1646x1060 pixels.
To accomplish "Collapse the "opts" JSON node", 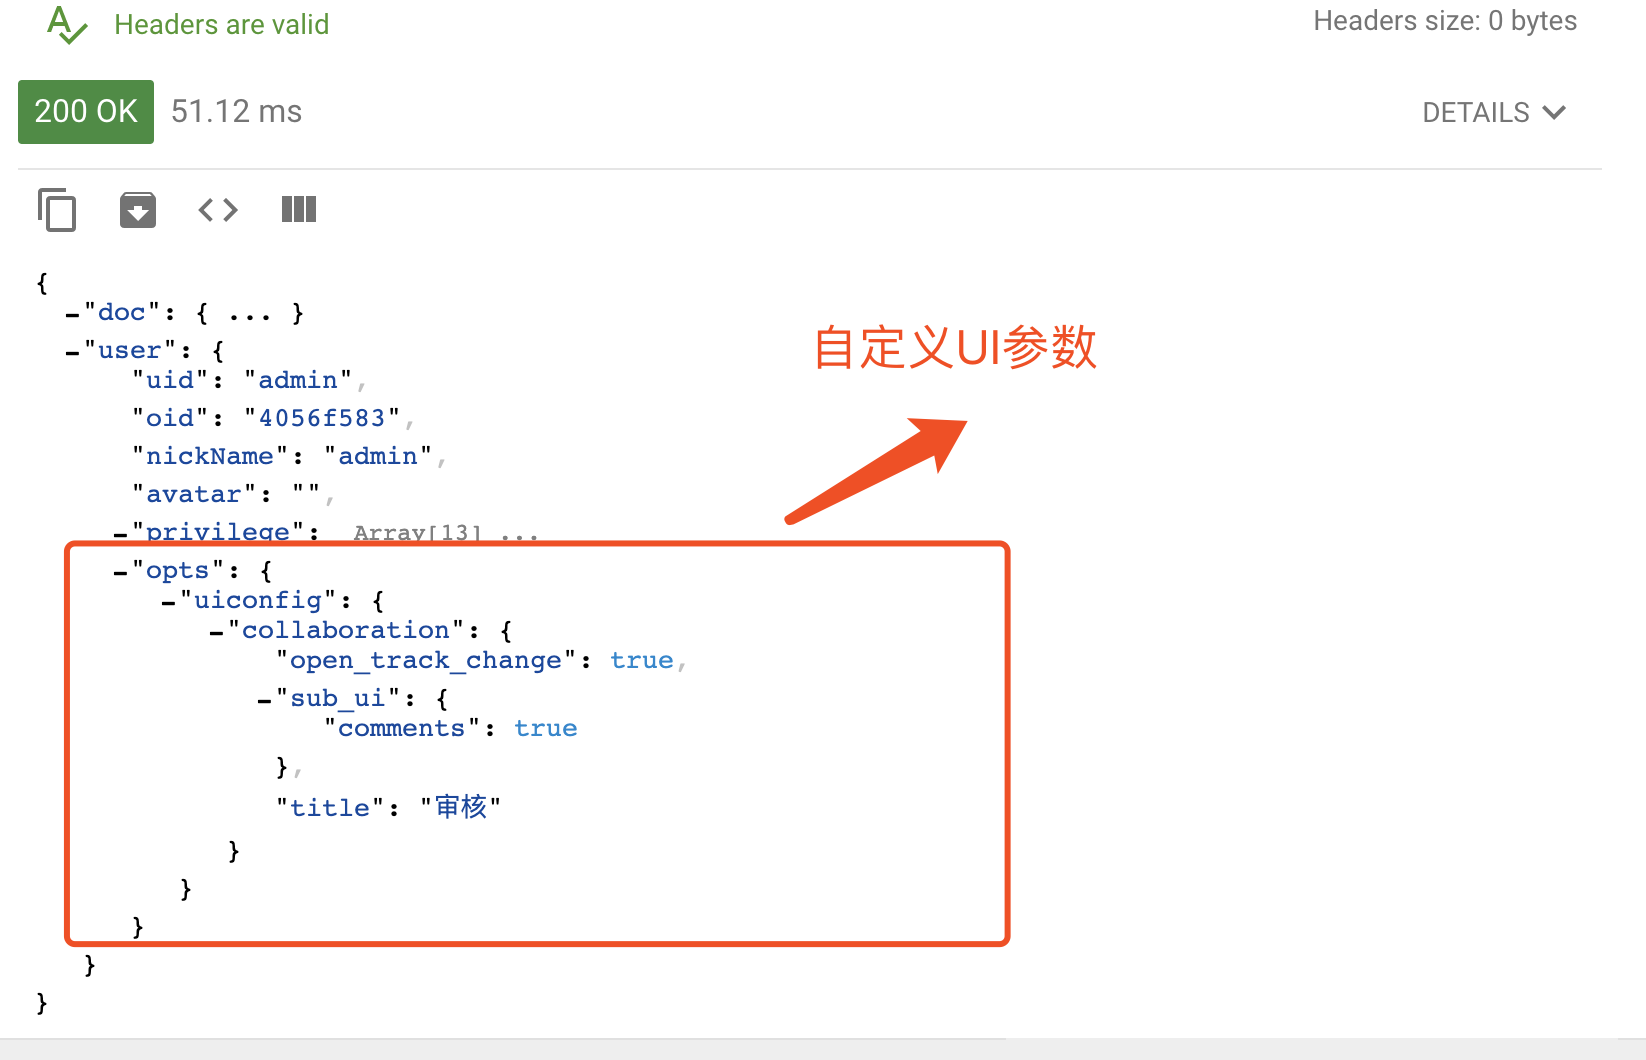I will pyautogui.click(x=120, y=573).
